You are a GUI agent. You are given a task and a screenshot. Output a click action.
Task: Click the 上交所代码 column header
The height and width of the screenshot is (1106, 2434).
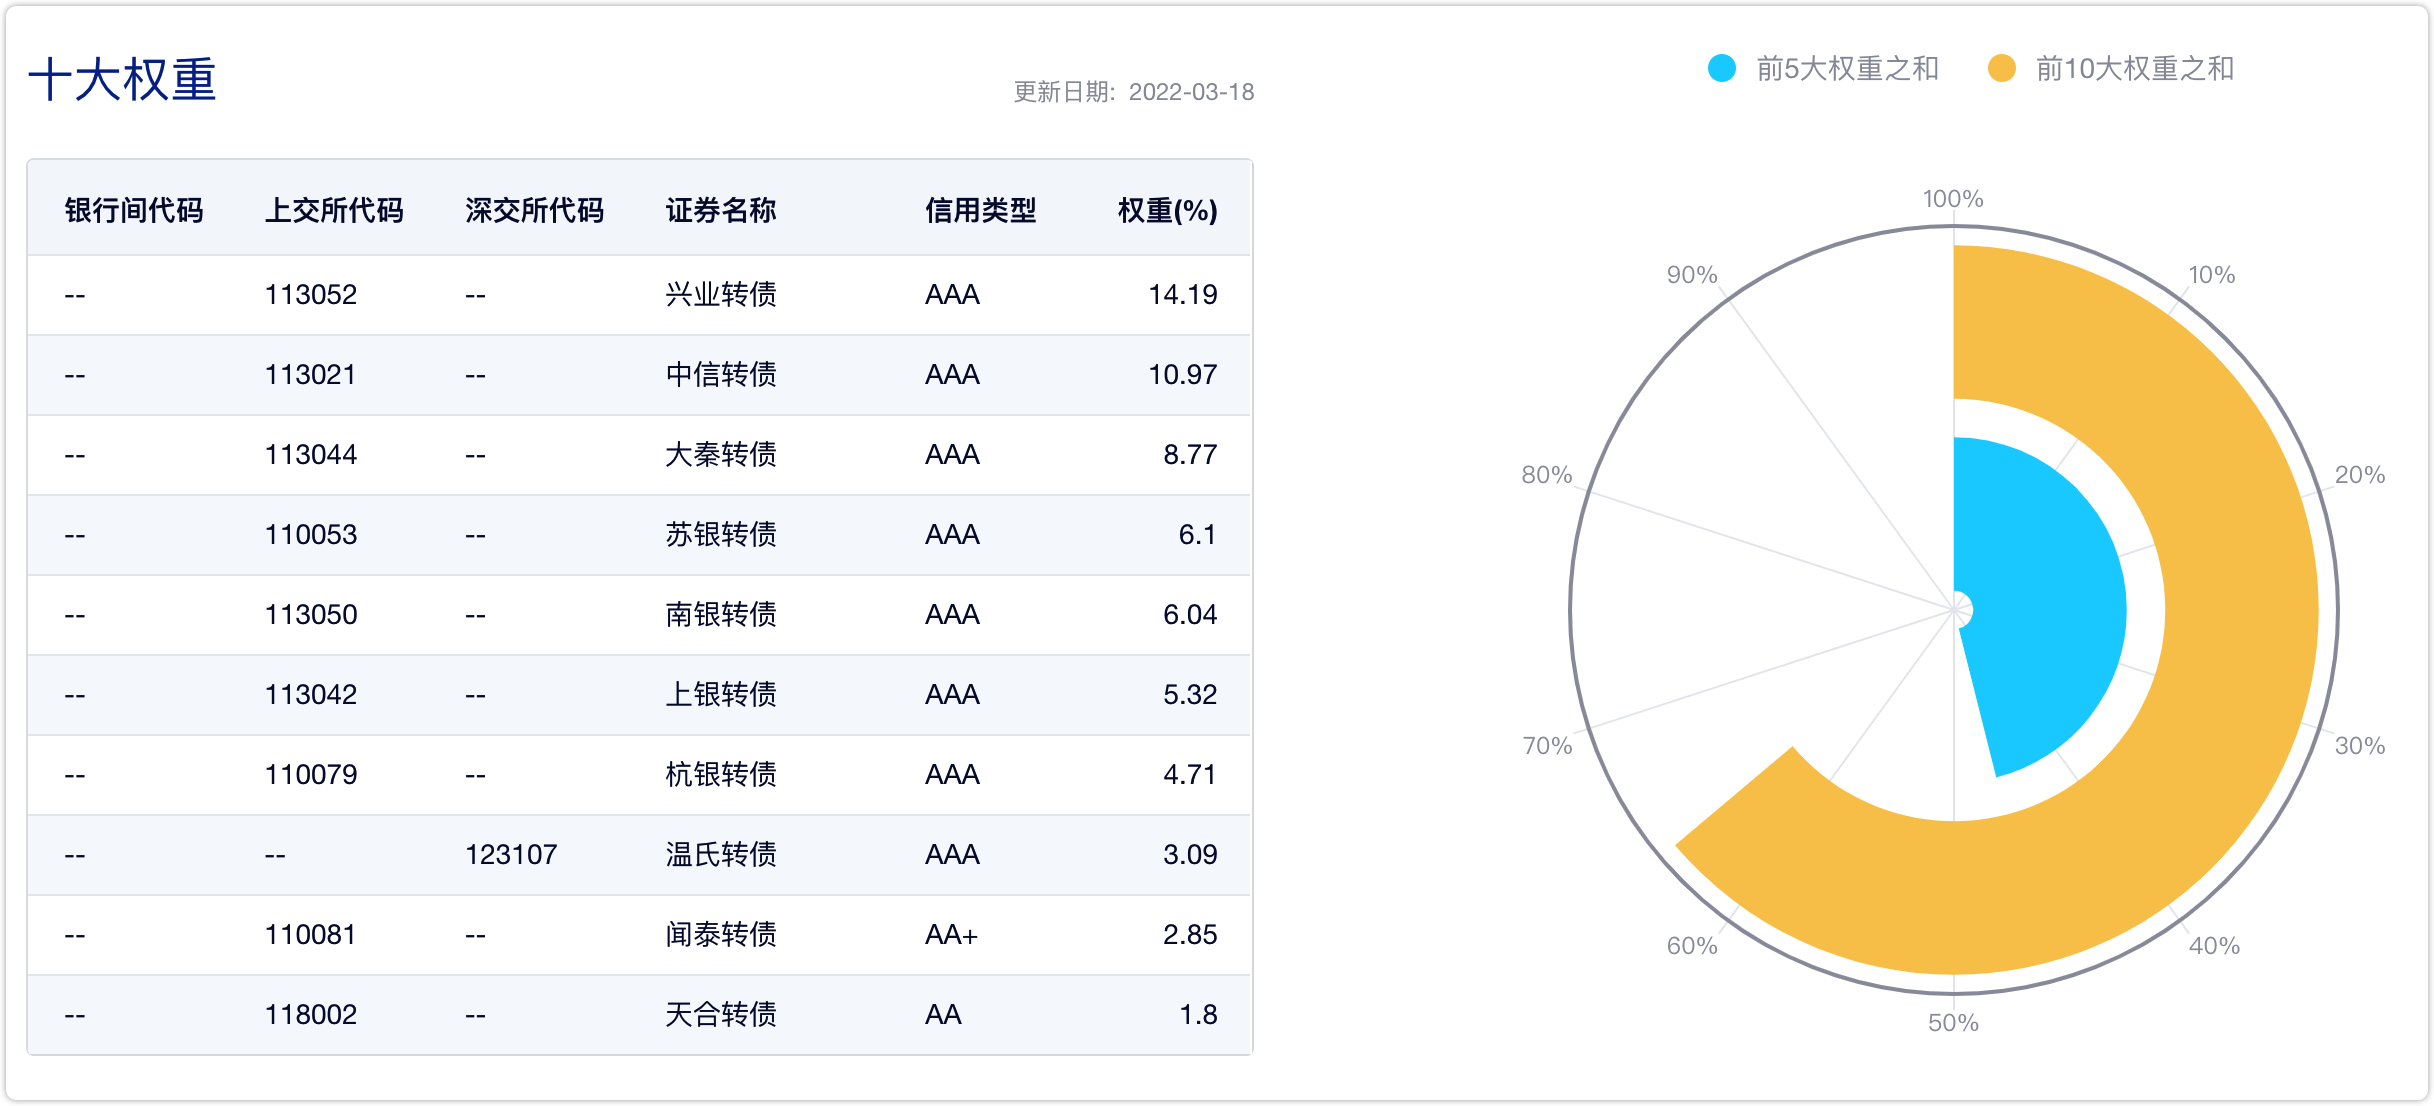pos(334,210)
